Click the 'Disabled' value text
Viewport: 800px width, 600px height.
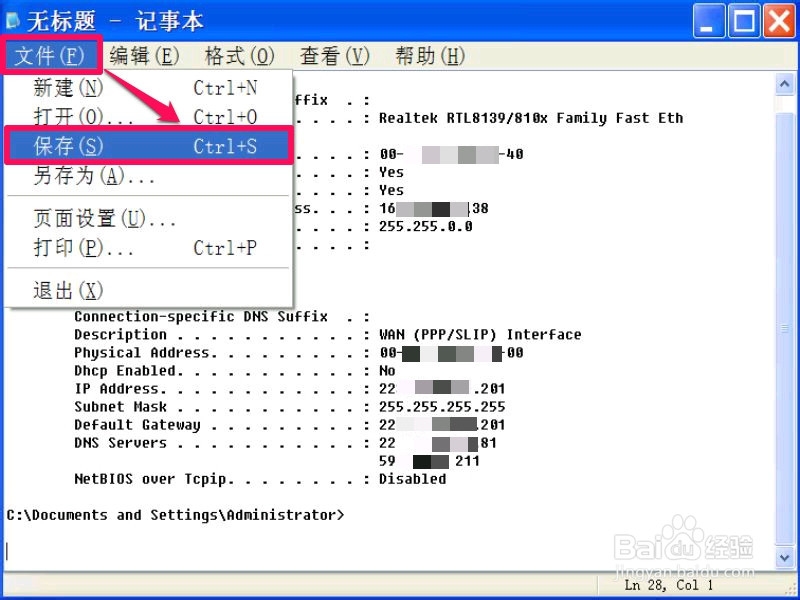[x=412, y=479]
